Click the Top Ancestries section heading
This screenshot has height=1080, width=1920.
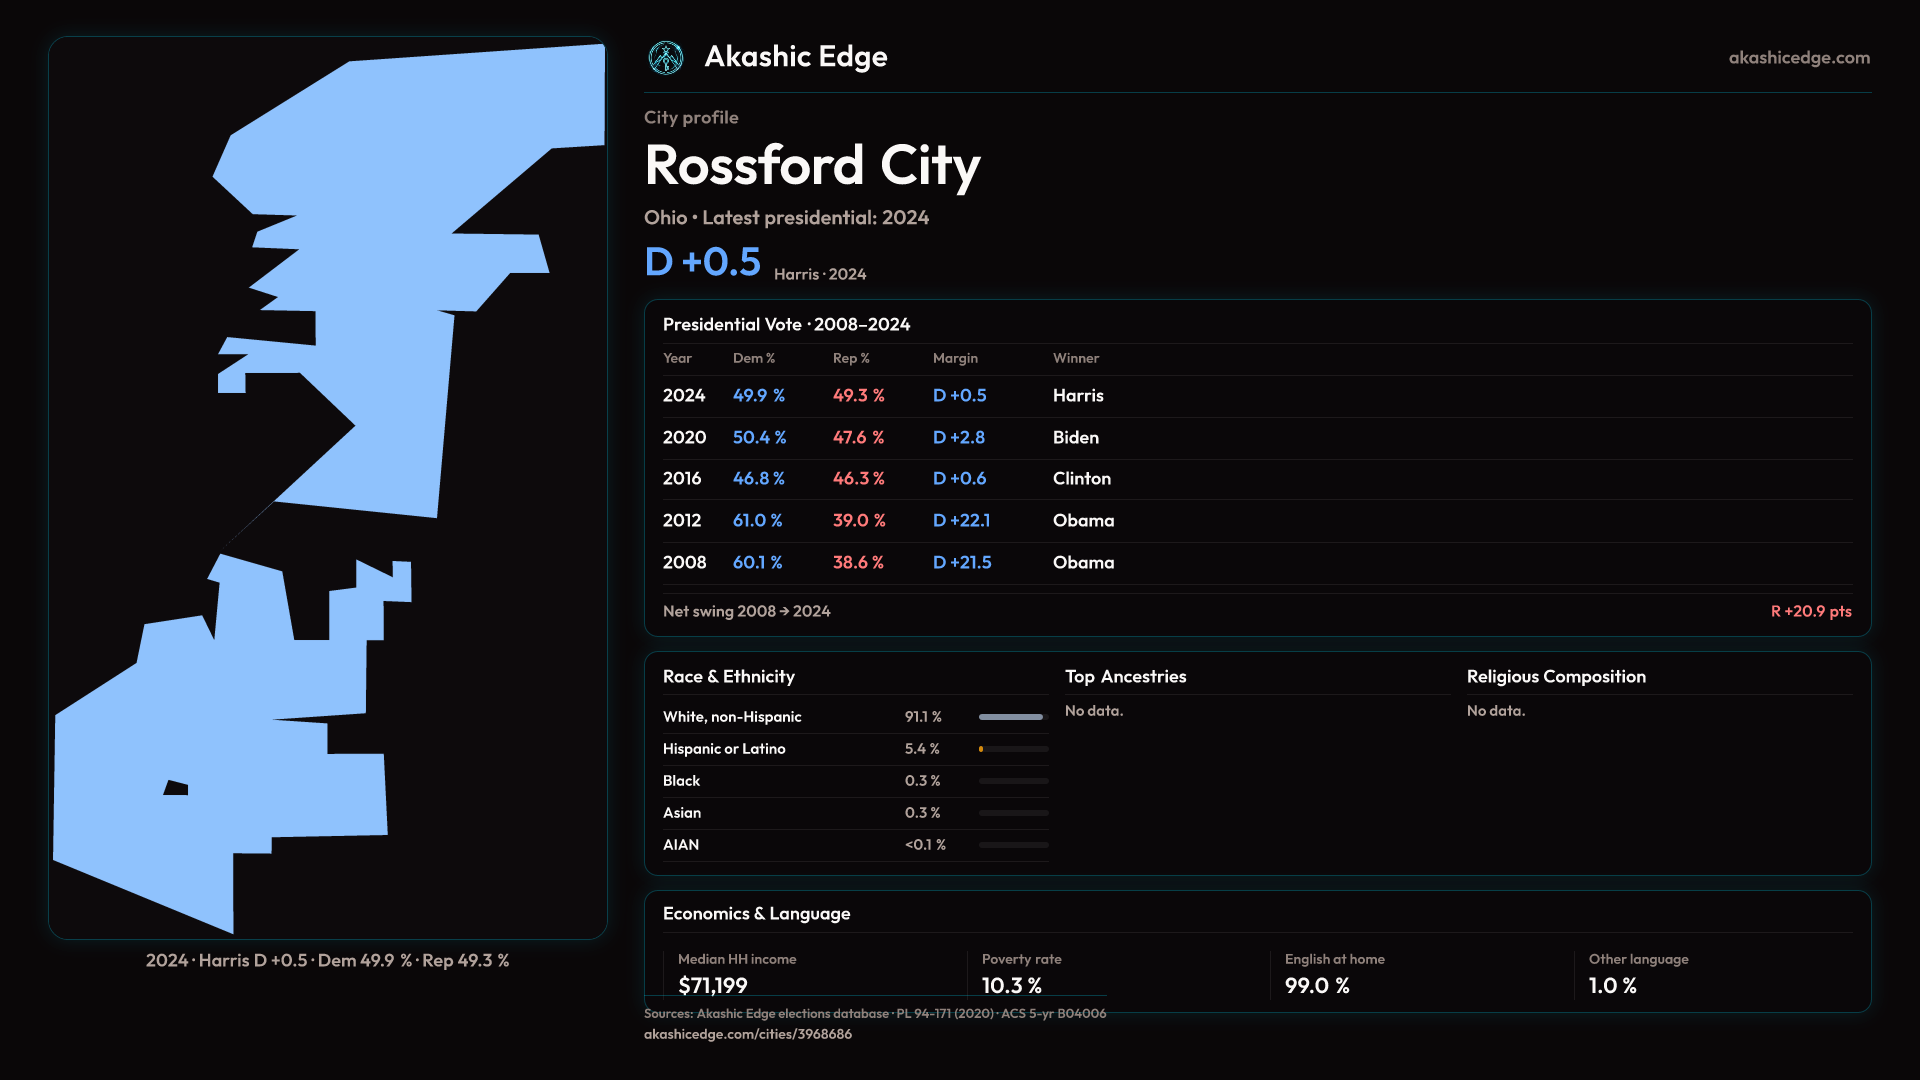[1125, 677]
